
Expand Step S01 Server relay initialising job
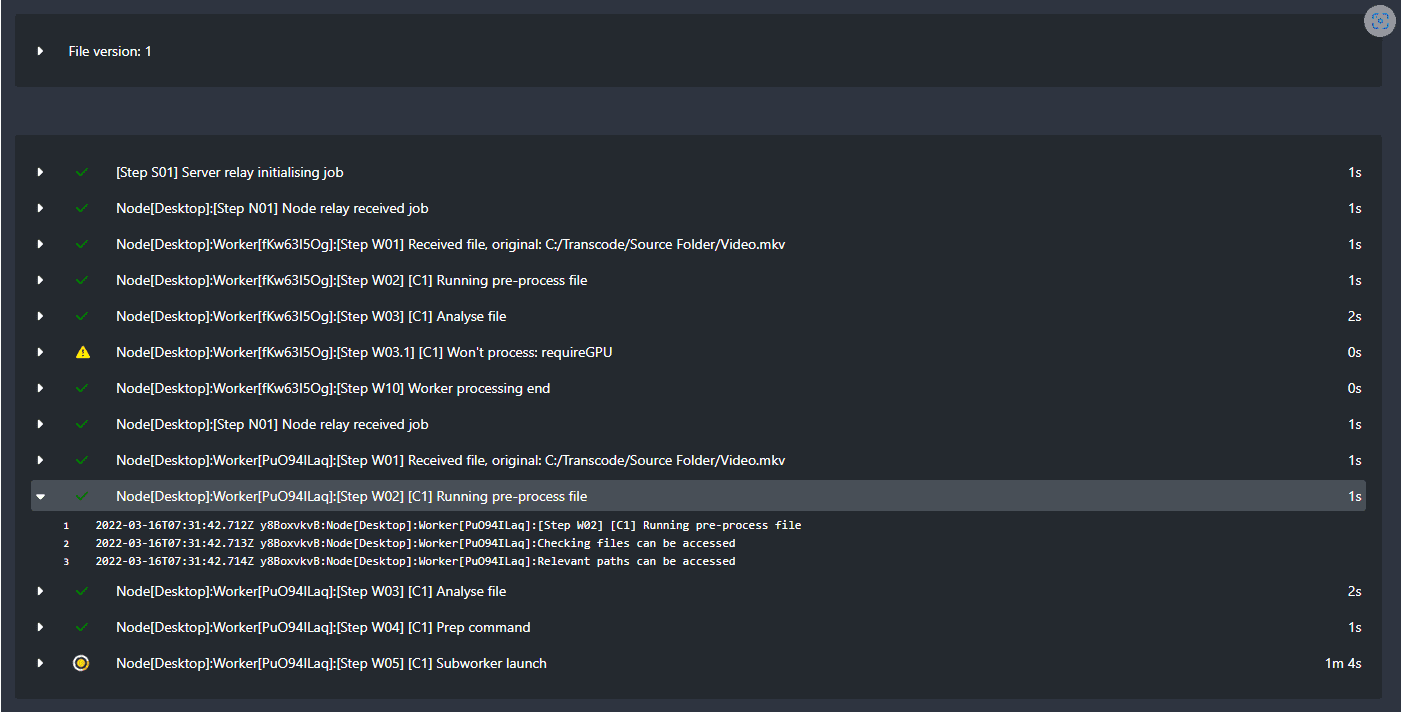point(41,172)
